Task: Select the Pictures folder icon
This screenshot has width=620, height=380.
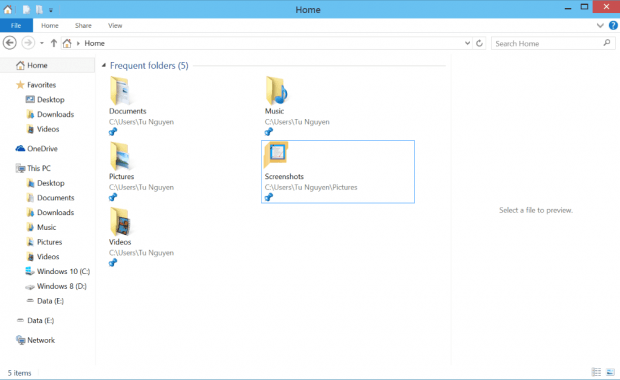Action: (x=120, y=156)
